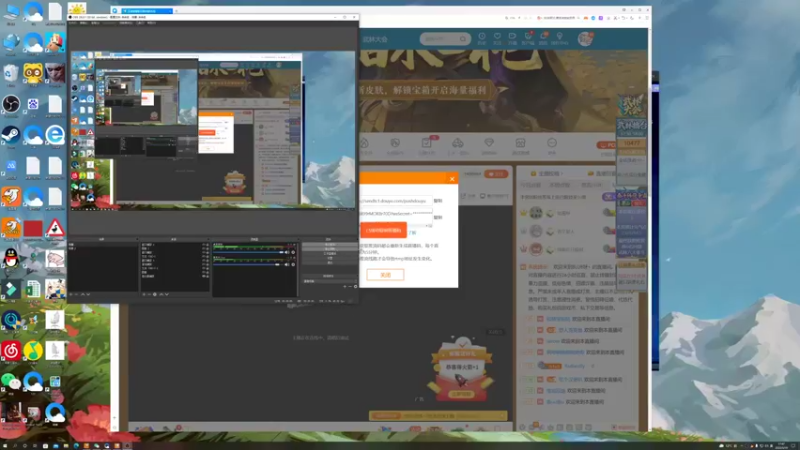This screenshot has width=800, height=450.
Task: Open the NetEase Cloud Music shortcut
Action: (x=11, y=351)
